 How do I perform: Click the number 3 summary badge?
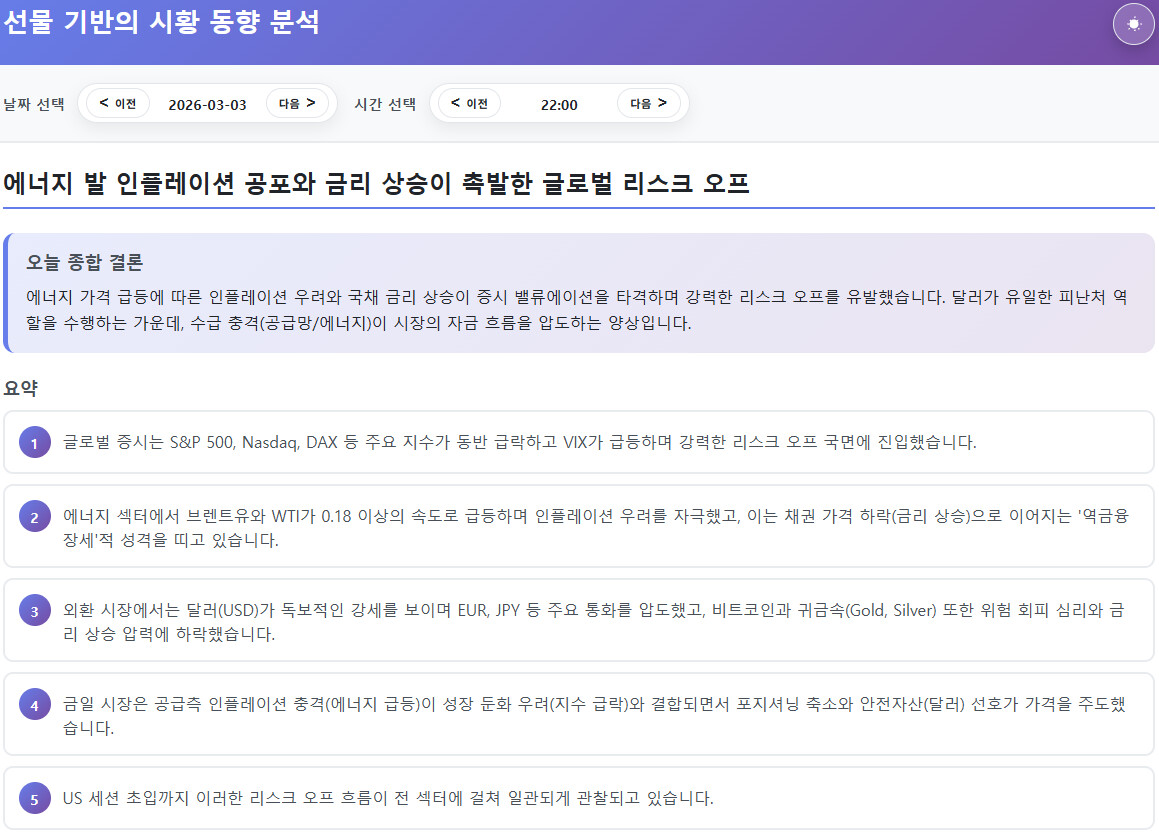point(34,611)
